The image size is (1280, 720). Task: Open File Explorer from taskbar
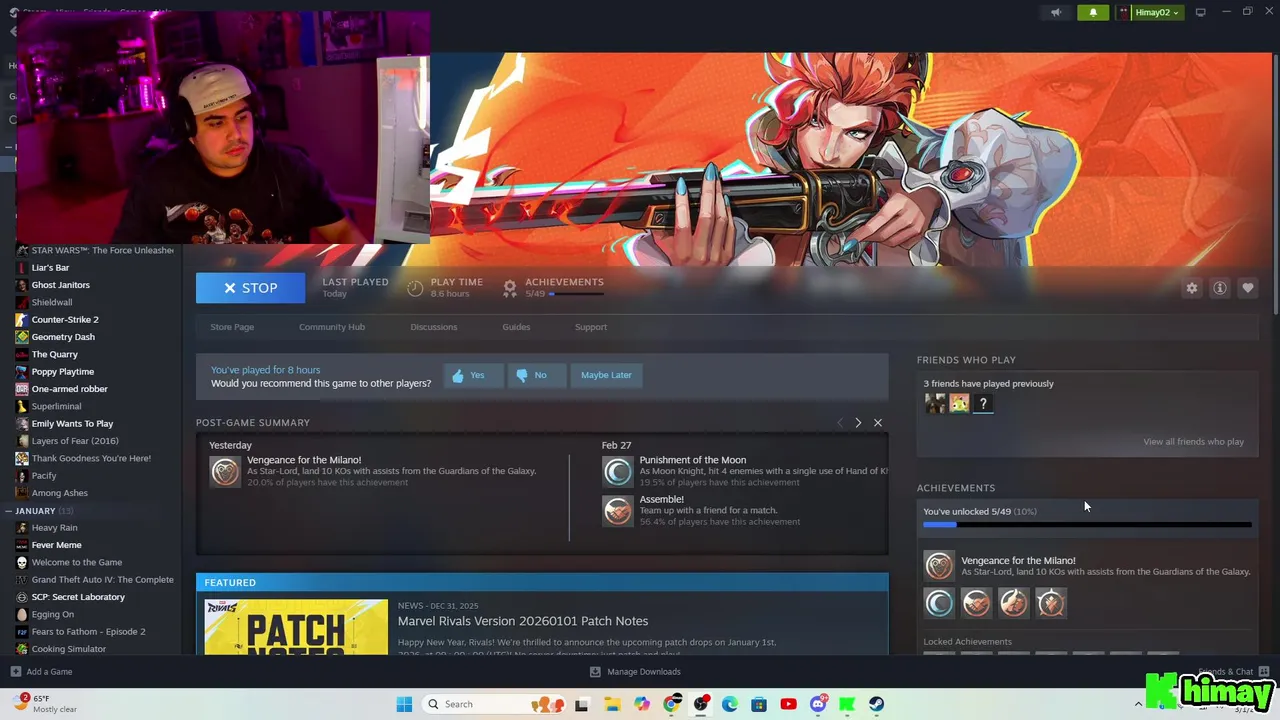pos(611,704)
